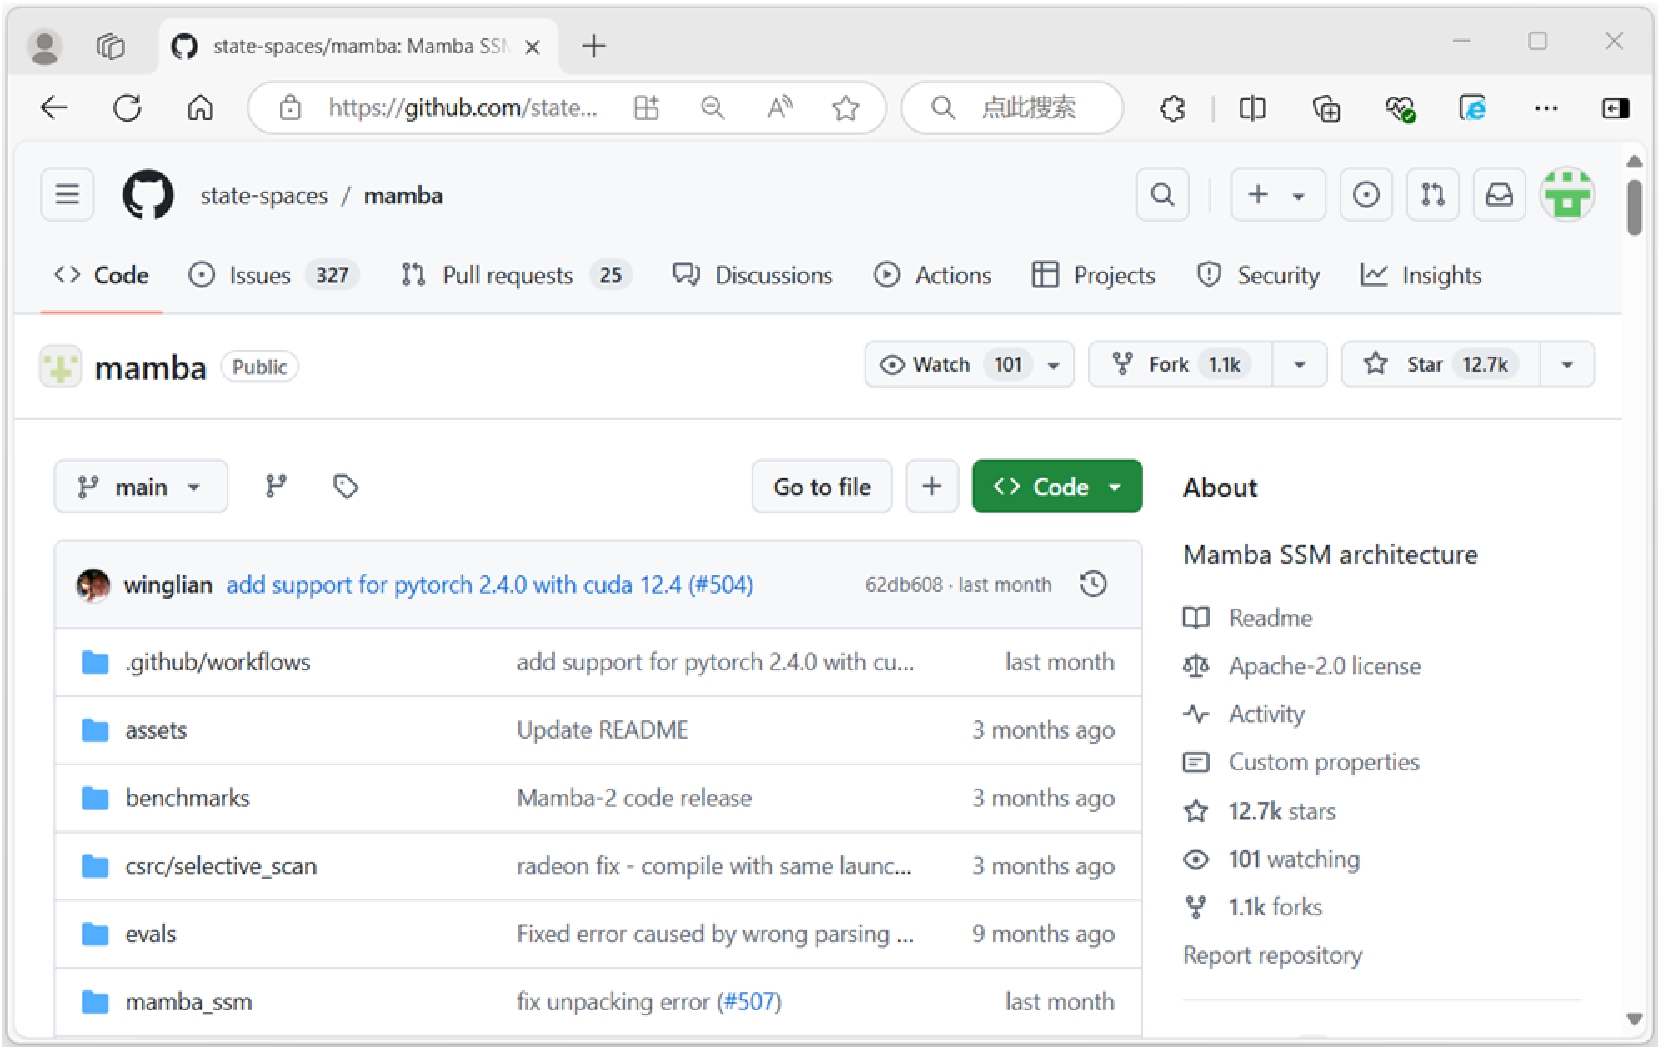Expand the Fork options dropdown arrow

pyautogui.click(x=1300, y=364)
